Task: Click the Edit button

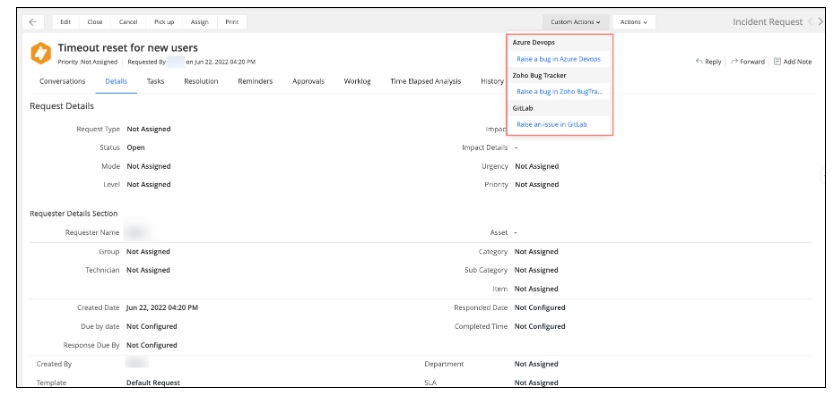Action: 66,22
